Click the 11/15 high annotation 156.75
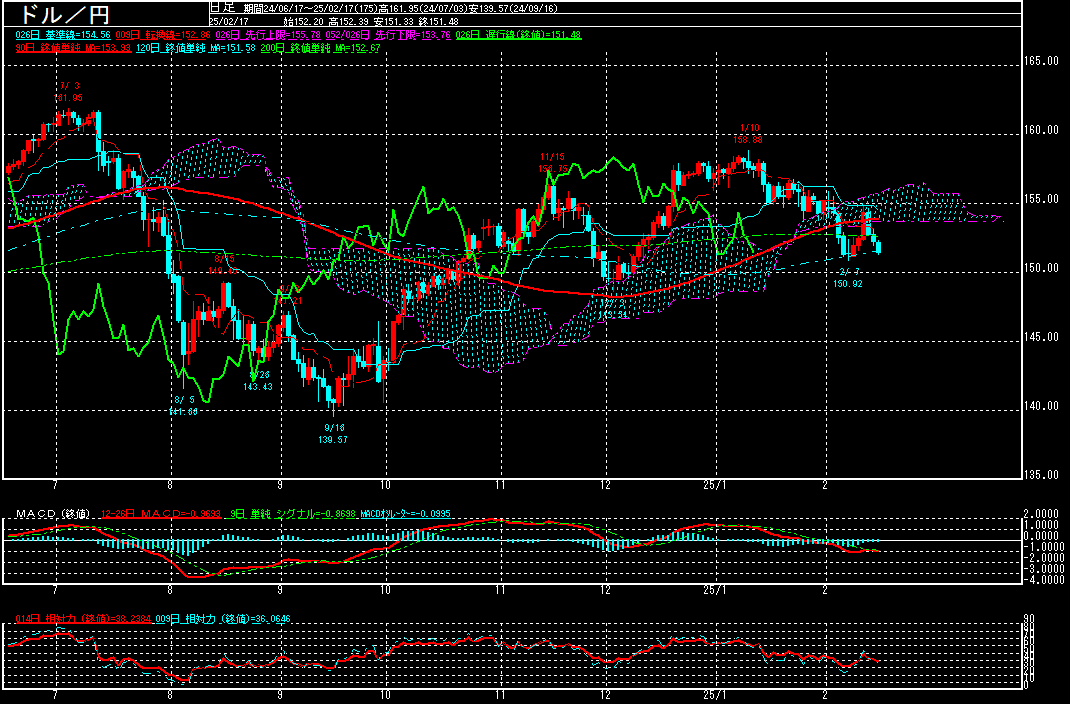 tap(553, 163)
